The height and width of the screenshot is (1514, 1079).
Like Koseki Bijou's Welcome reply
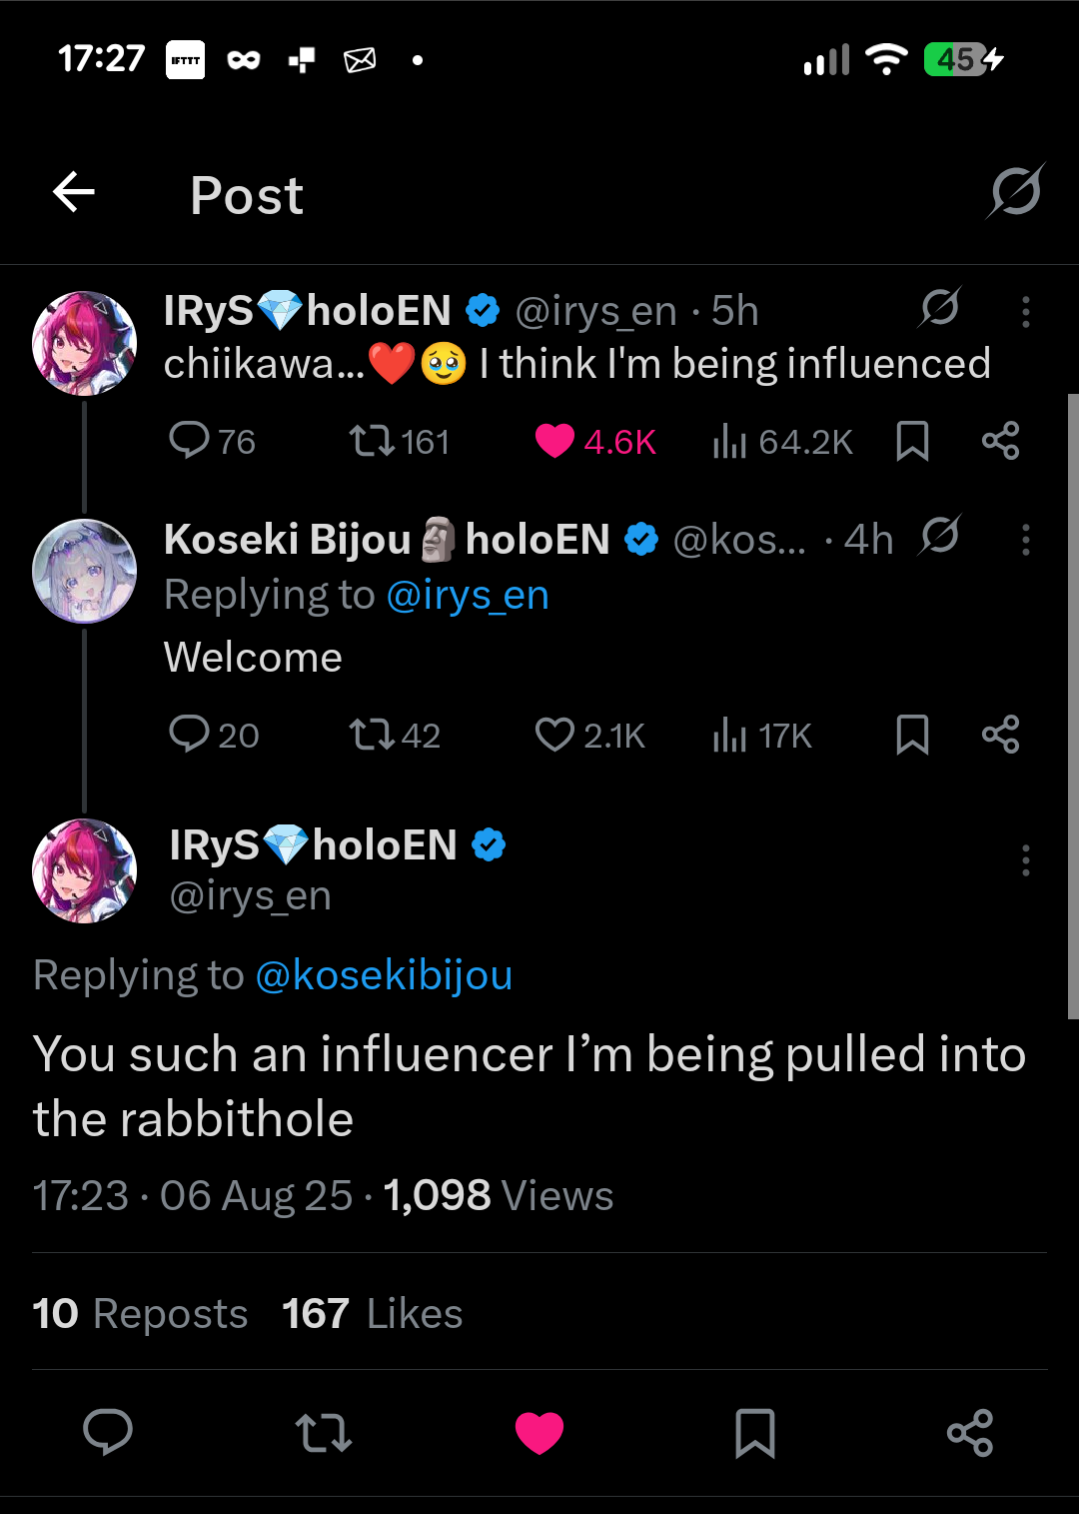point(555,735)
